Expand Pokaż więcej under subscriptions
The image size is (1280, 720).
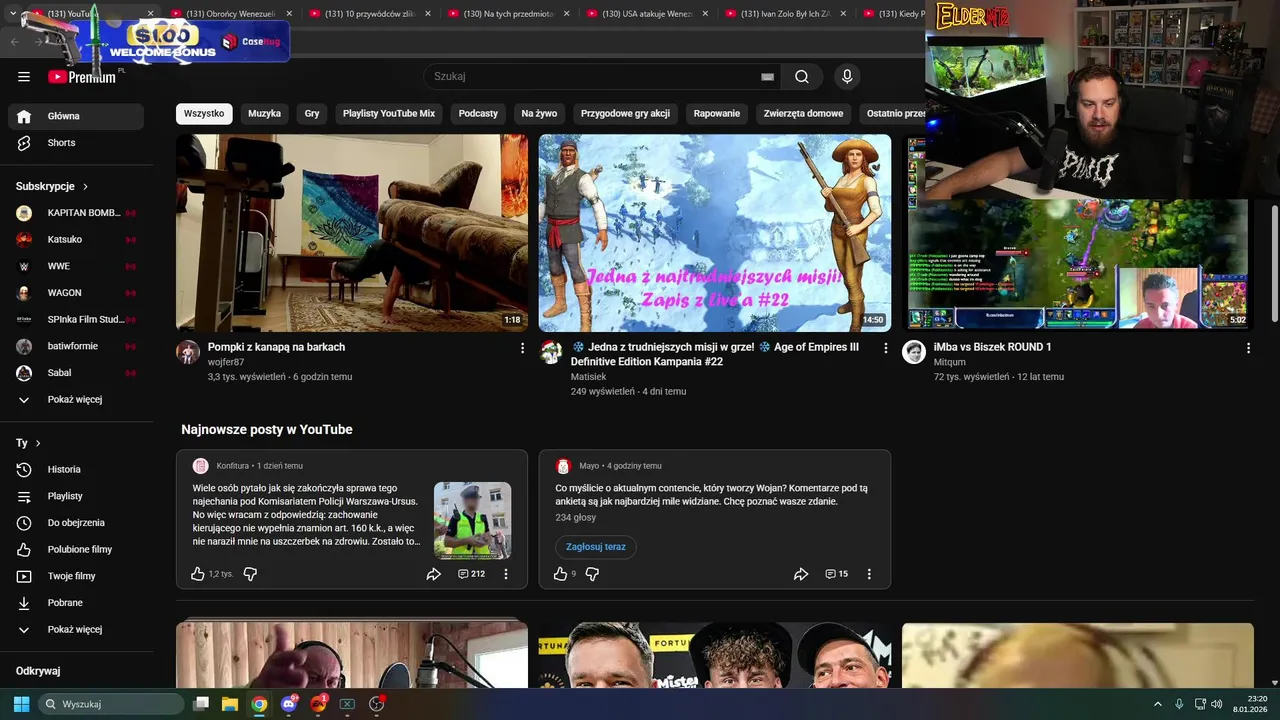tap(76, 400)
